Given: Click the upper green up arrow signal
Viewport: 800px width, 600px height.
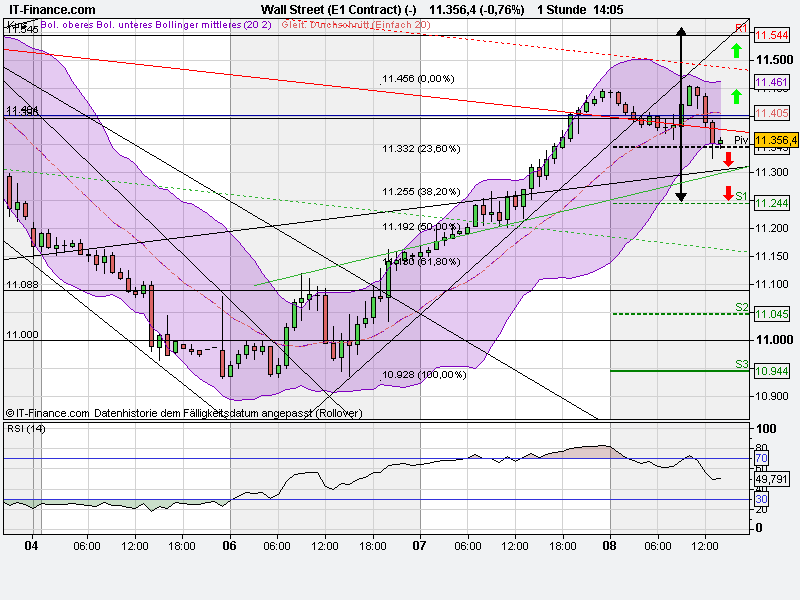Looking at the screenshot, I should tap(737, 50).
